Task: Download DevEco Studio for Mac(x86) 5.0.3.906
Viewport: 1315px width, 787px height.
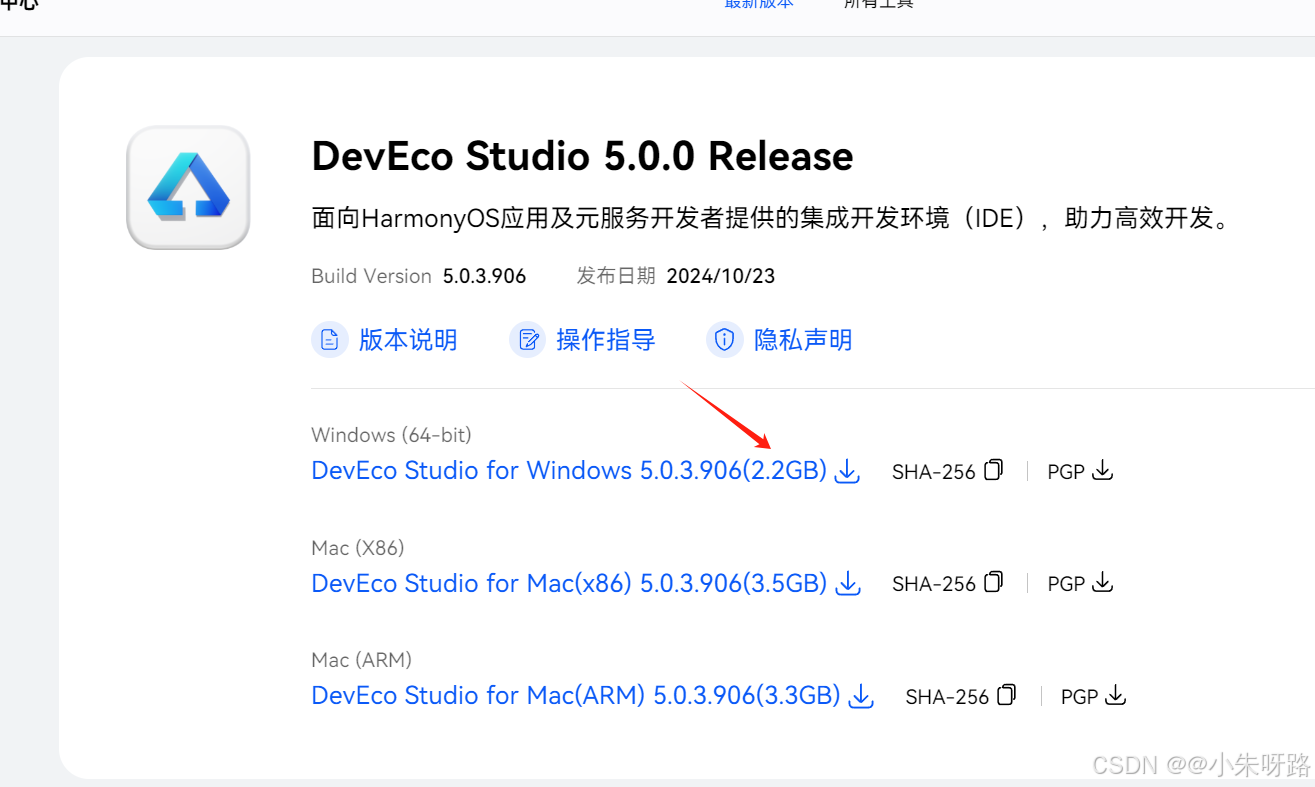Action: [568, 583]
